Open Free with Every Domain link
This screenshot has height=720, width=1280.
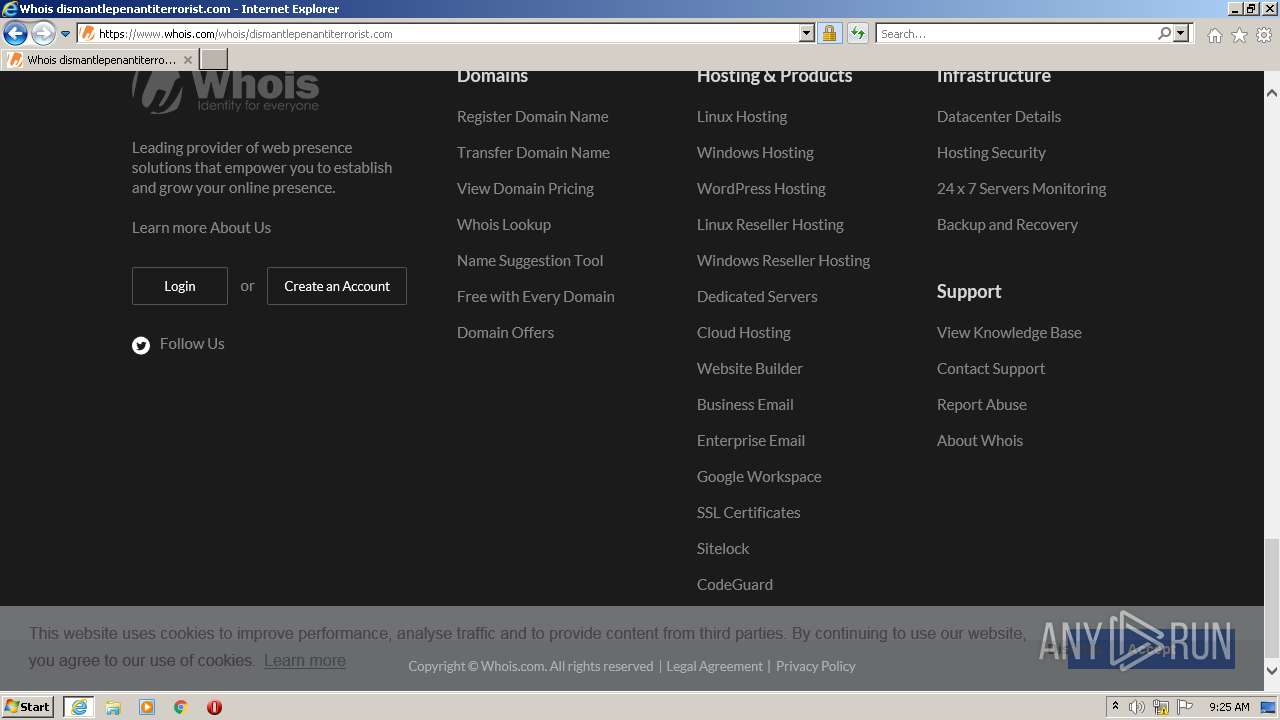tap(536, 297)
